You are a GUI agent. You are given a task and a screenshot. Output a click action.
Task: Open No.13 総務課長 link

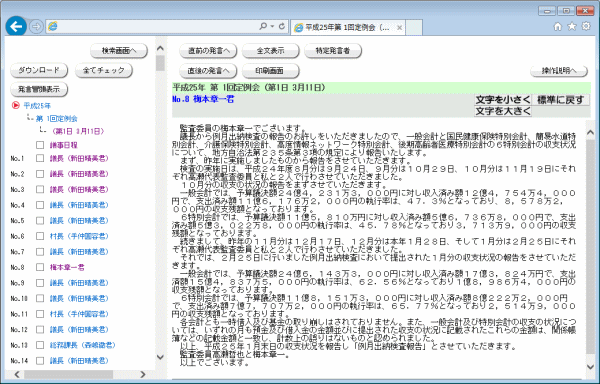[x=83, y=345]
